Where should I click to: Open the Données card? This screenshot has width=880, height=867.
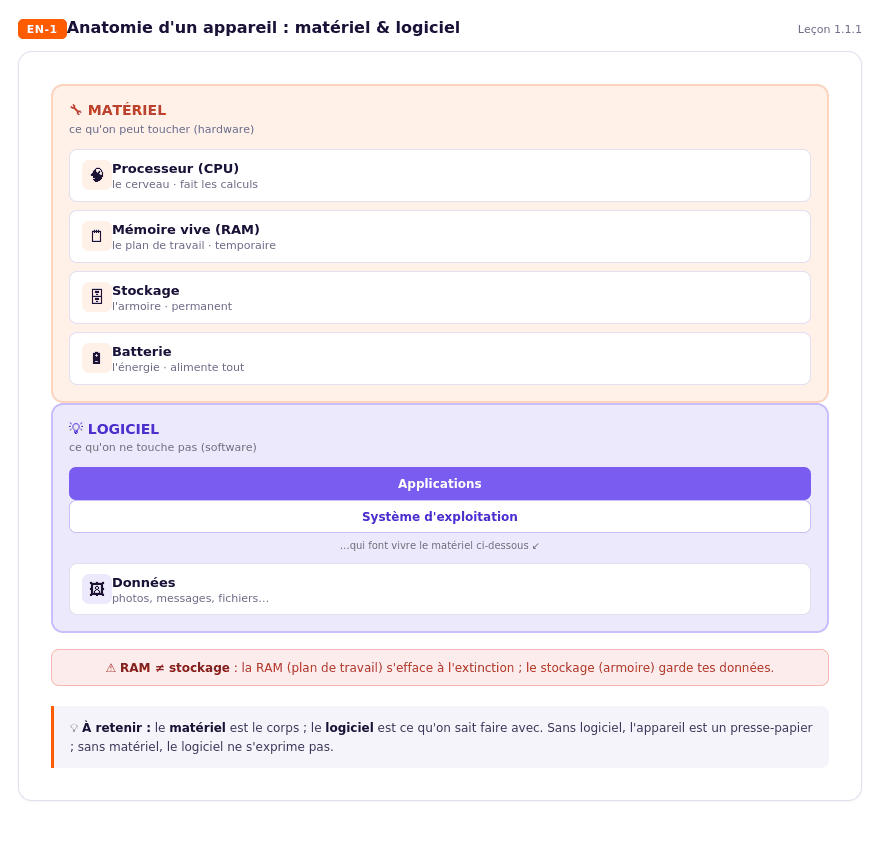point(440,589)
